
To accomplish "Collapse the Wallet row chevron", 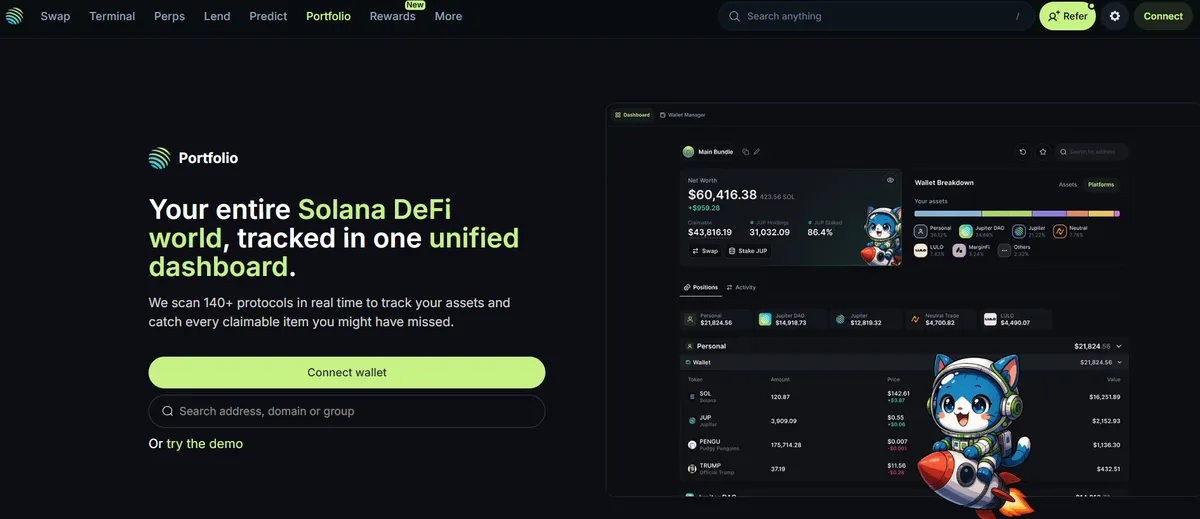I will (1119, 362).
